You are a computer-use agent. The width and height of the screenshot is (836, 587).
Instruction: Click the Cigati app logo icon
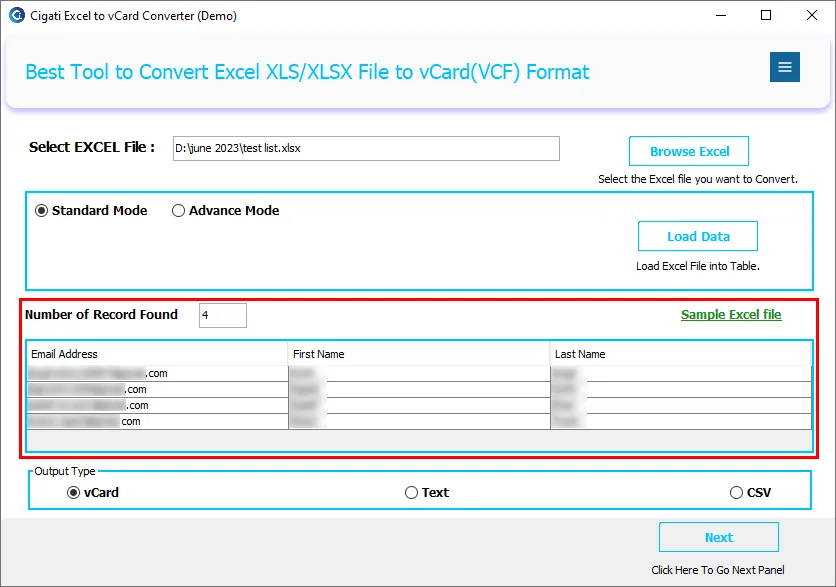click(17, 15)
